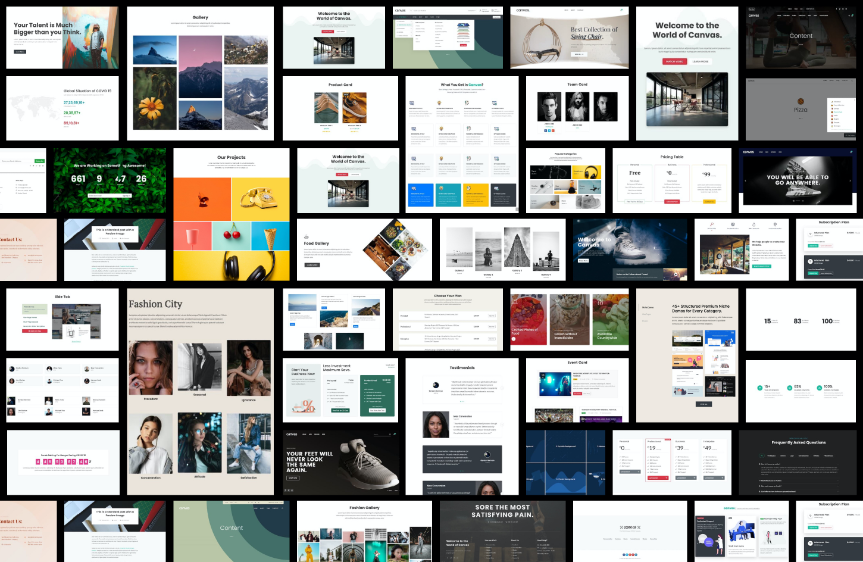Click the dark button under Food Gallery
This screenshot has width=863, height=562.
click(312, 265)
